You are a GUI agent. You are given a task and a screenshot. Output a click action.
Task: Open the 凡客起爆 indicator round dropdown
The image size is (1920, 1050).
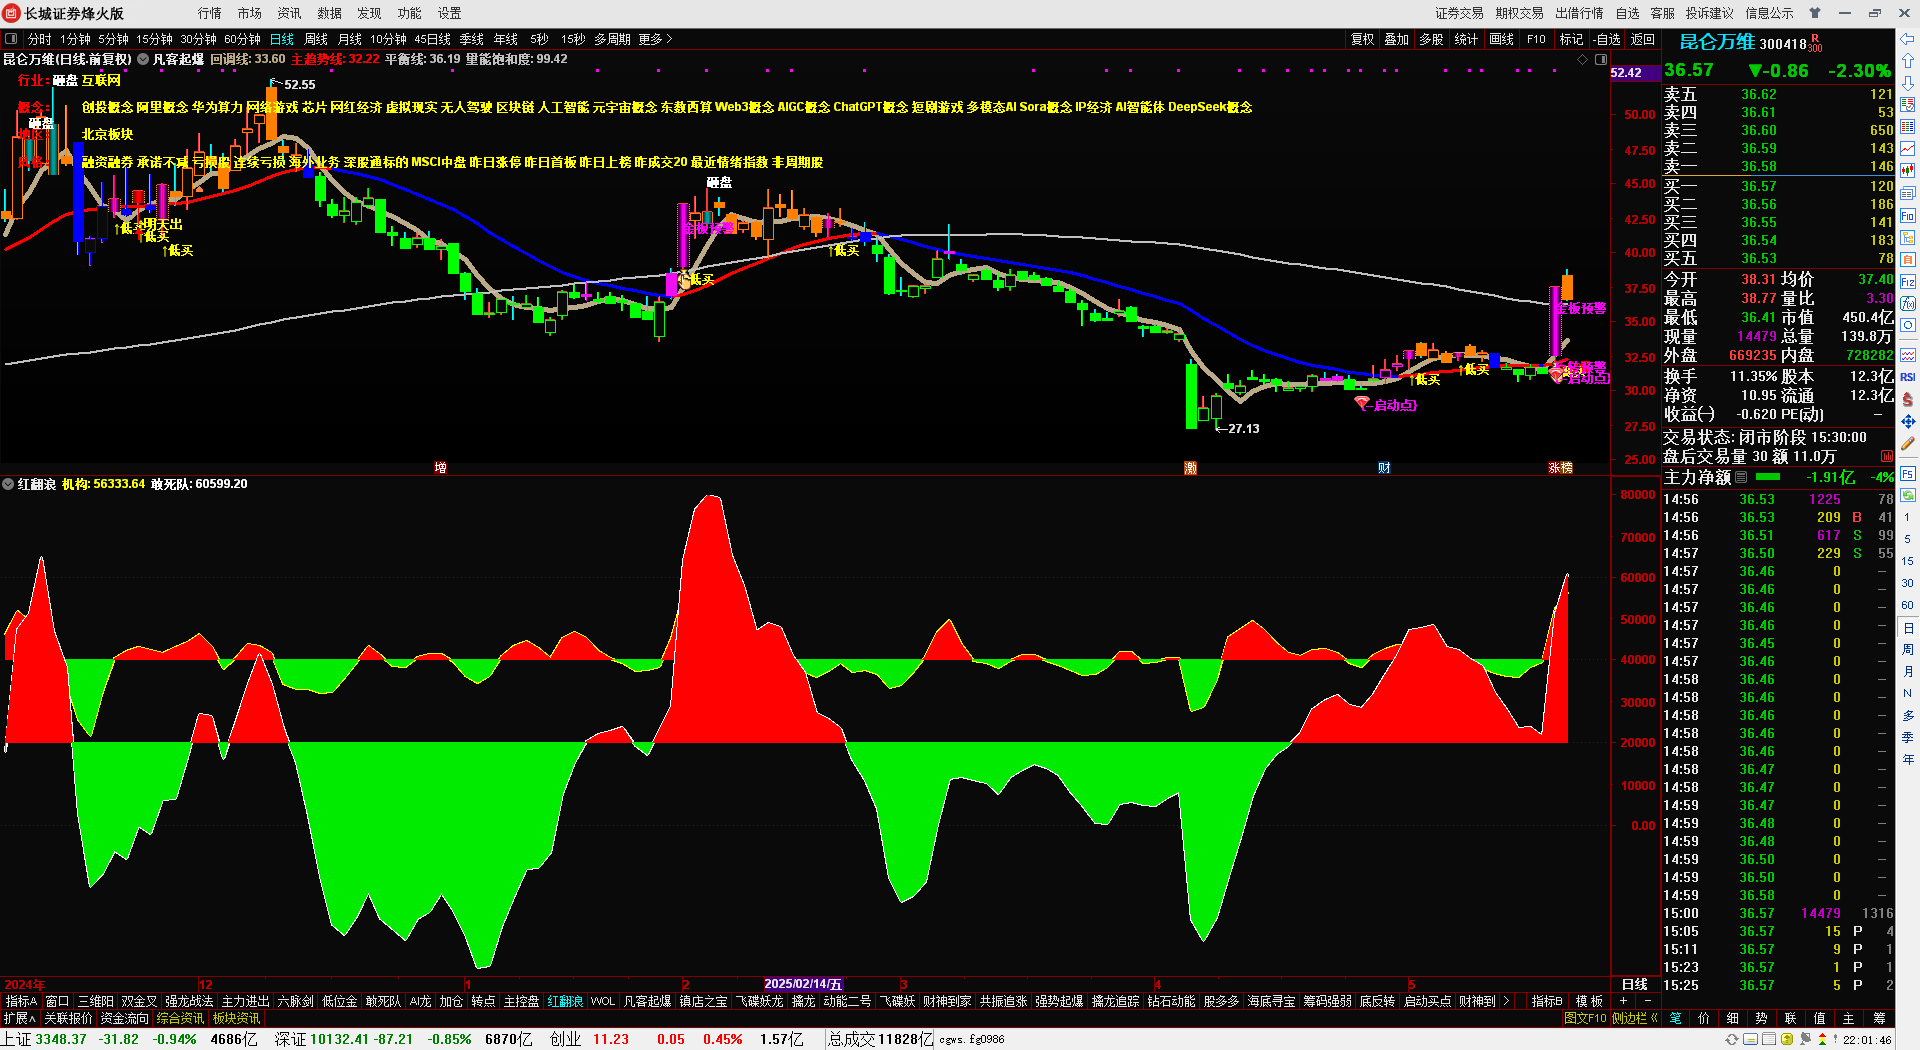(143, 59)
